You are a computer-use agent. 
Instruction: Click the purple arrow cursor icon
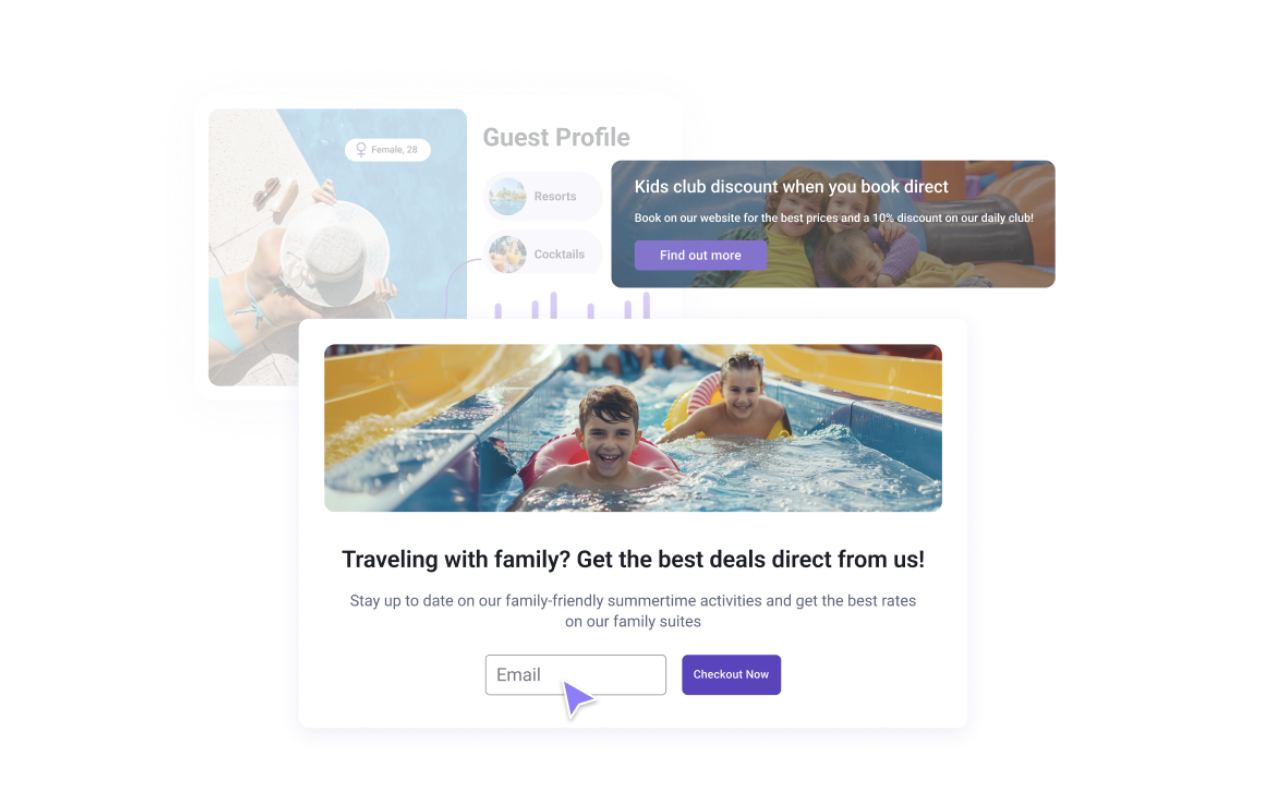(x=578, y=698)
